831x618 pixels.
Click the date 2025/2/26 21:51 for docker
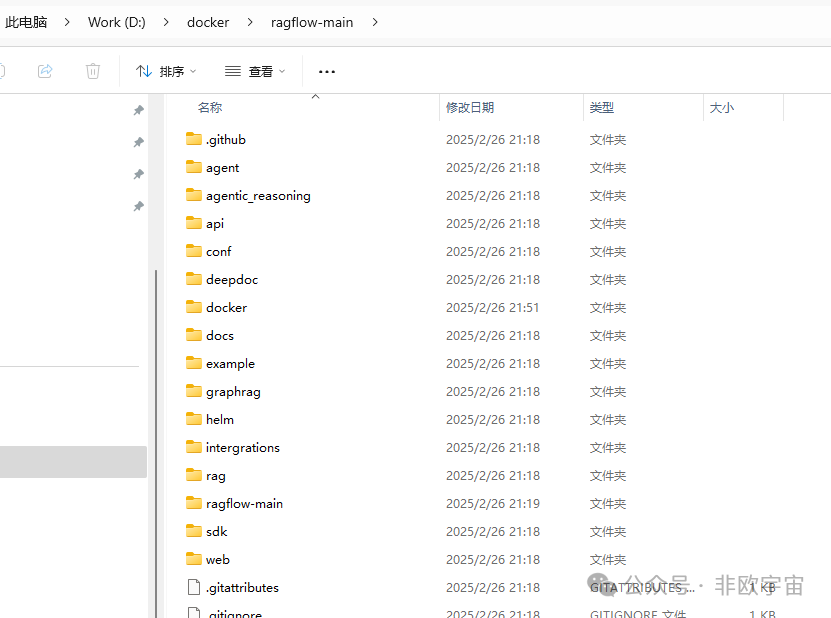click(492, 307)
